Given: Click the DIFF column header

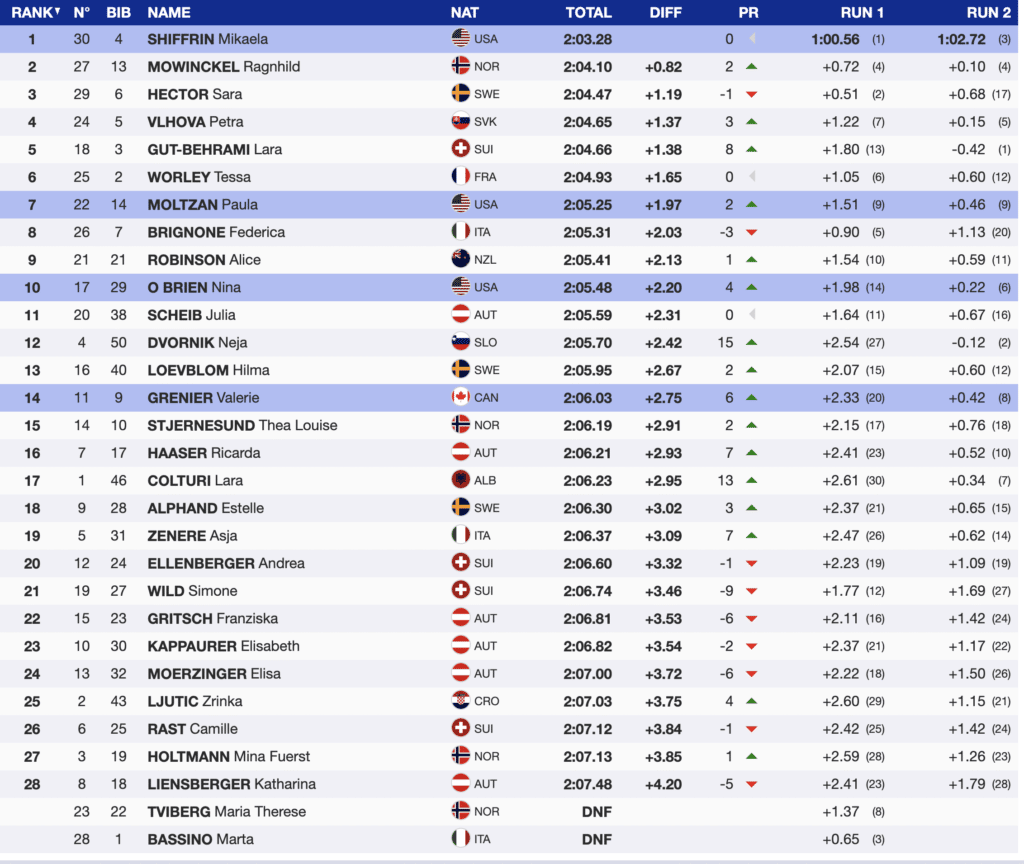Looking at the screenshot, I should click(665, 13).
